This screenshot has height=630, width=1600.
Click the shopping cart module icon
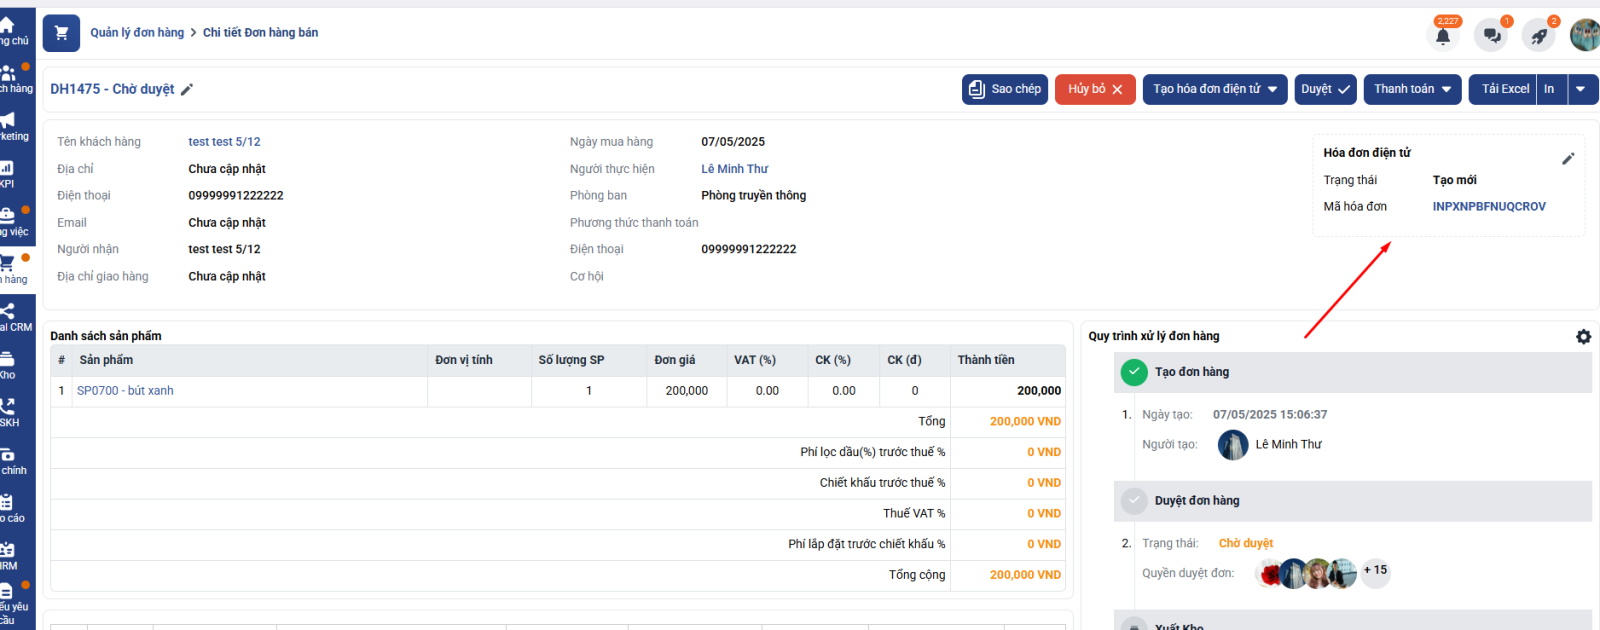click(x=61, y=33)
